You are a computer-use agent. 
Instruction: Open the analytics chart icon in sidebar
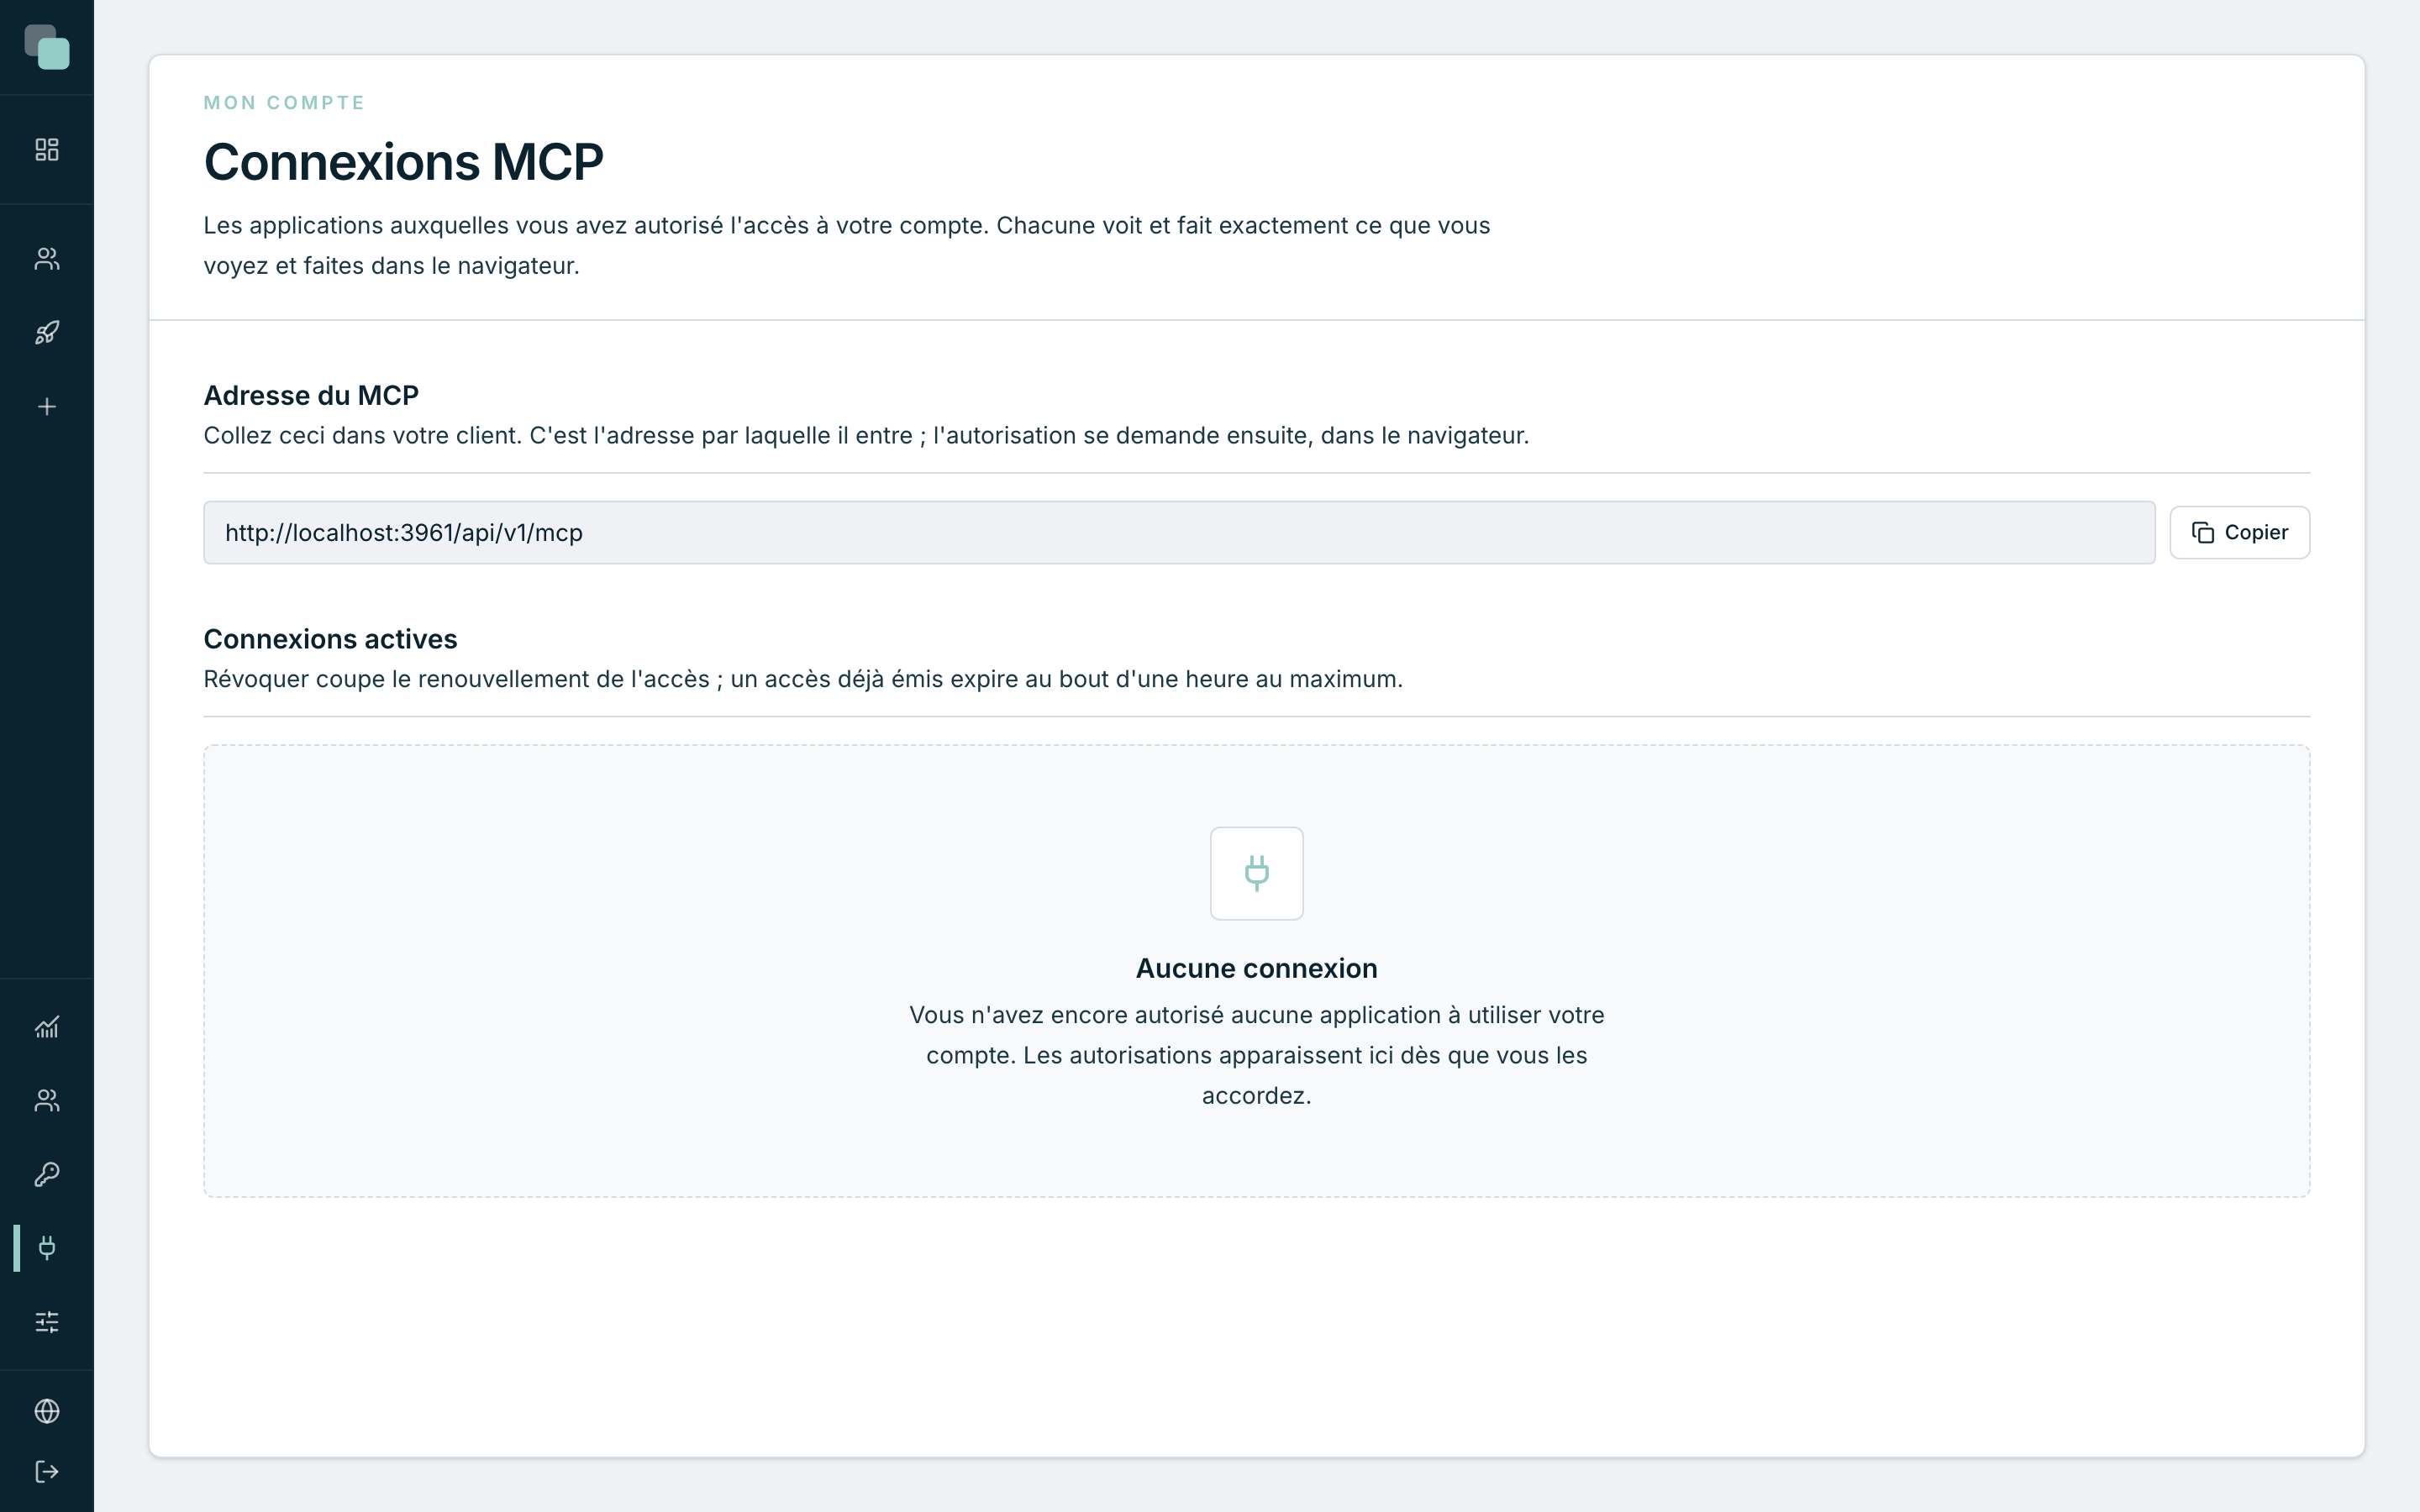47,1027
